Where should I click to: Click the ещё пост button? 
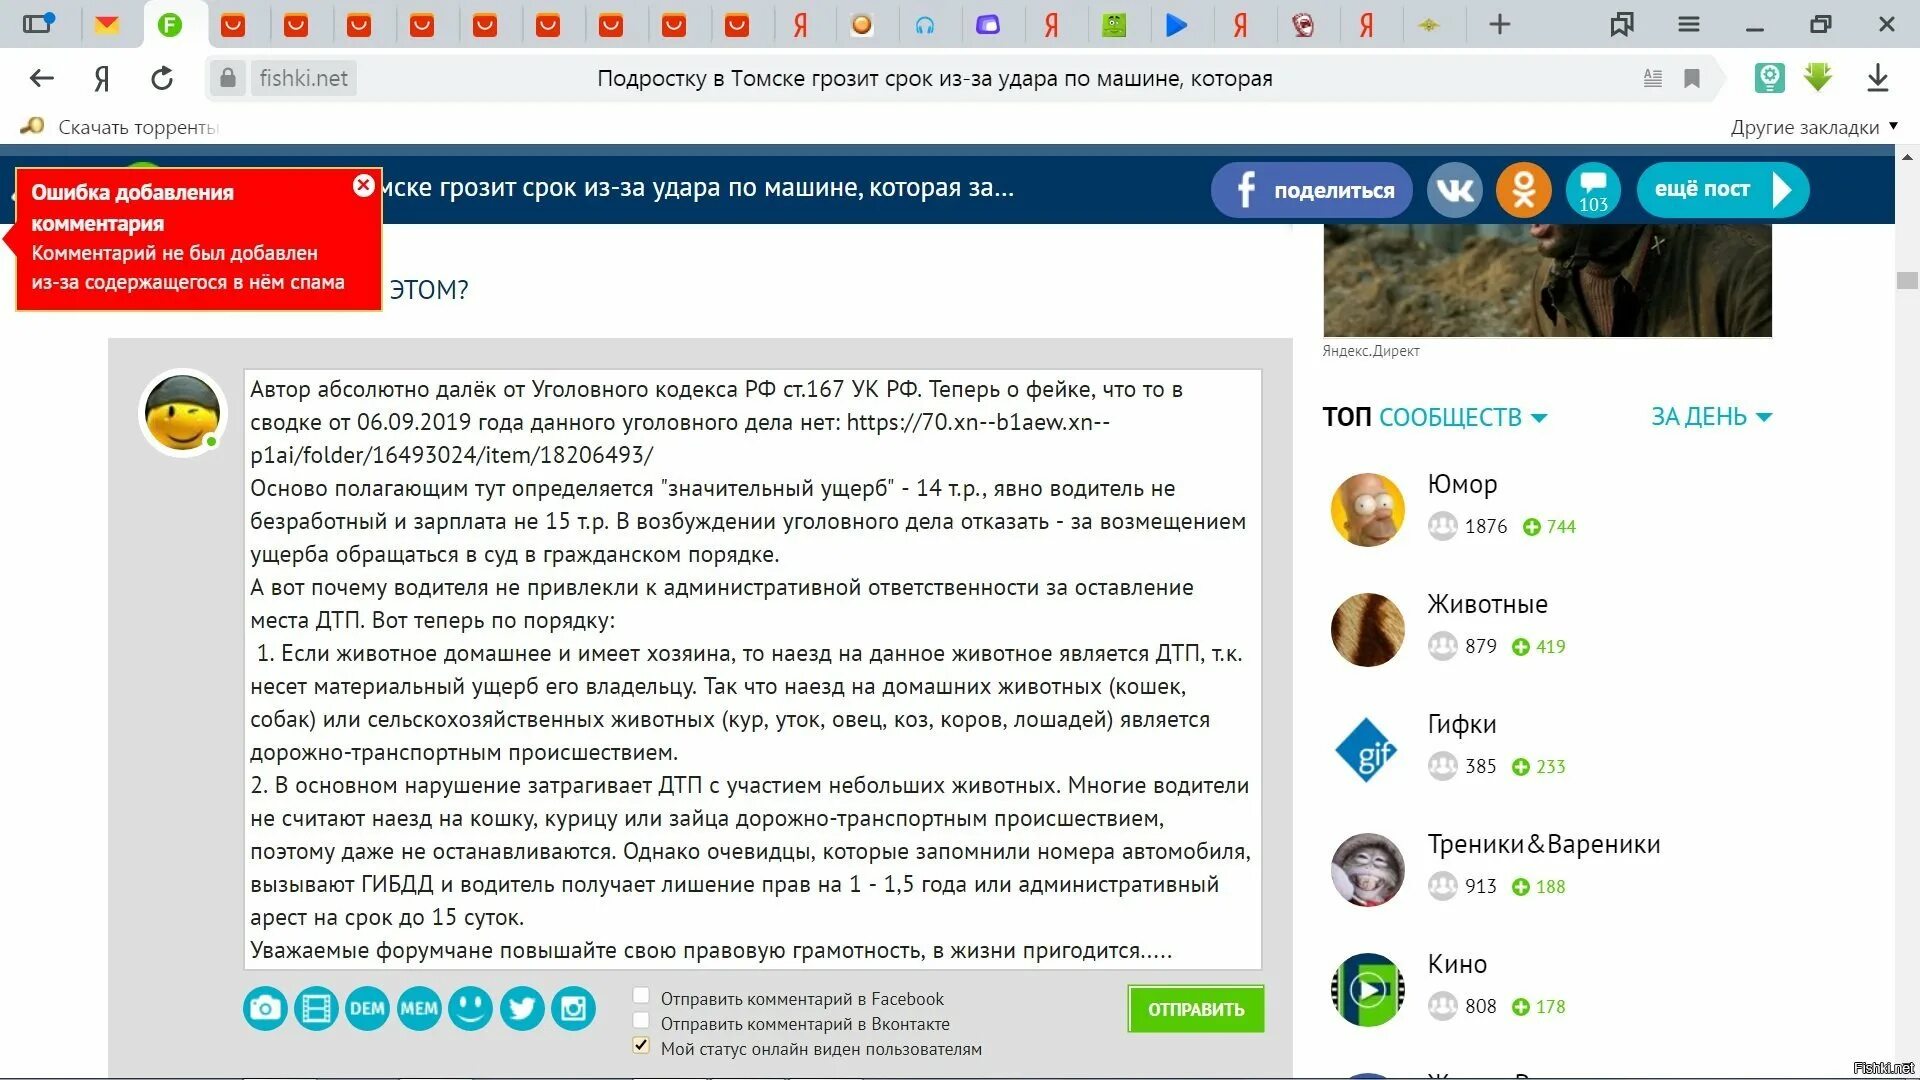[x=1722, y=189]
